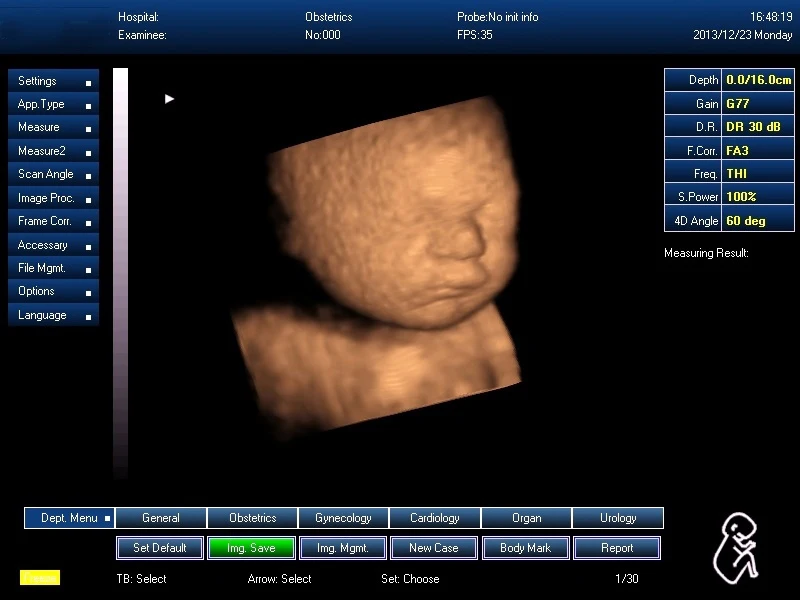Screen dimensions: 800x600
Task: Click the fetus Body Mark icon
Action: 738,548
